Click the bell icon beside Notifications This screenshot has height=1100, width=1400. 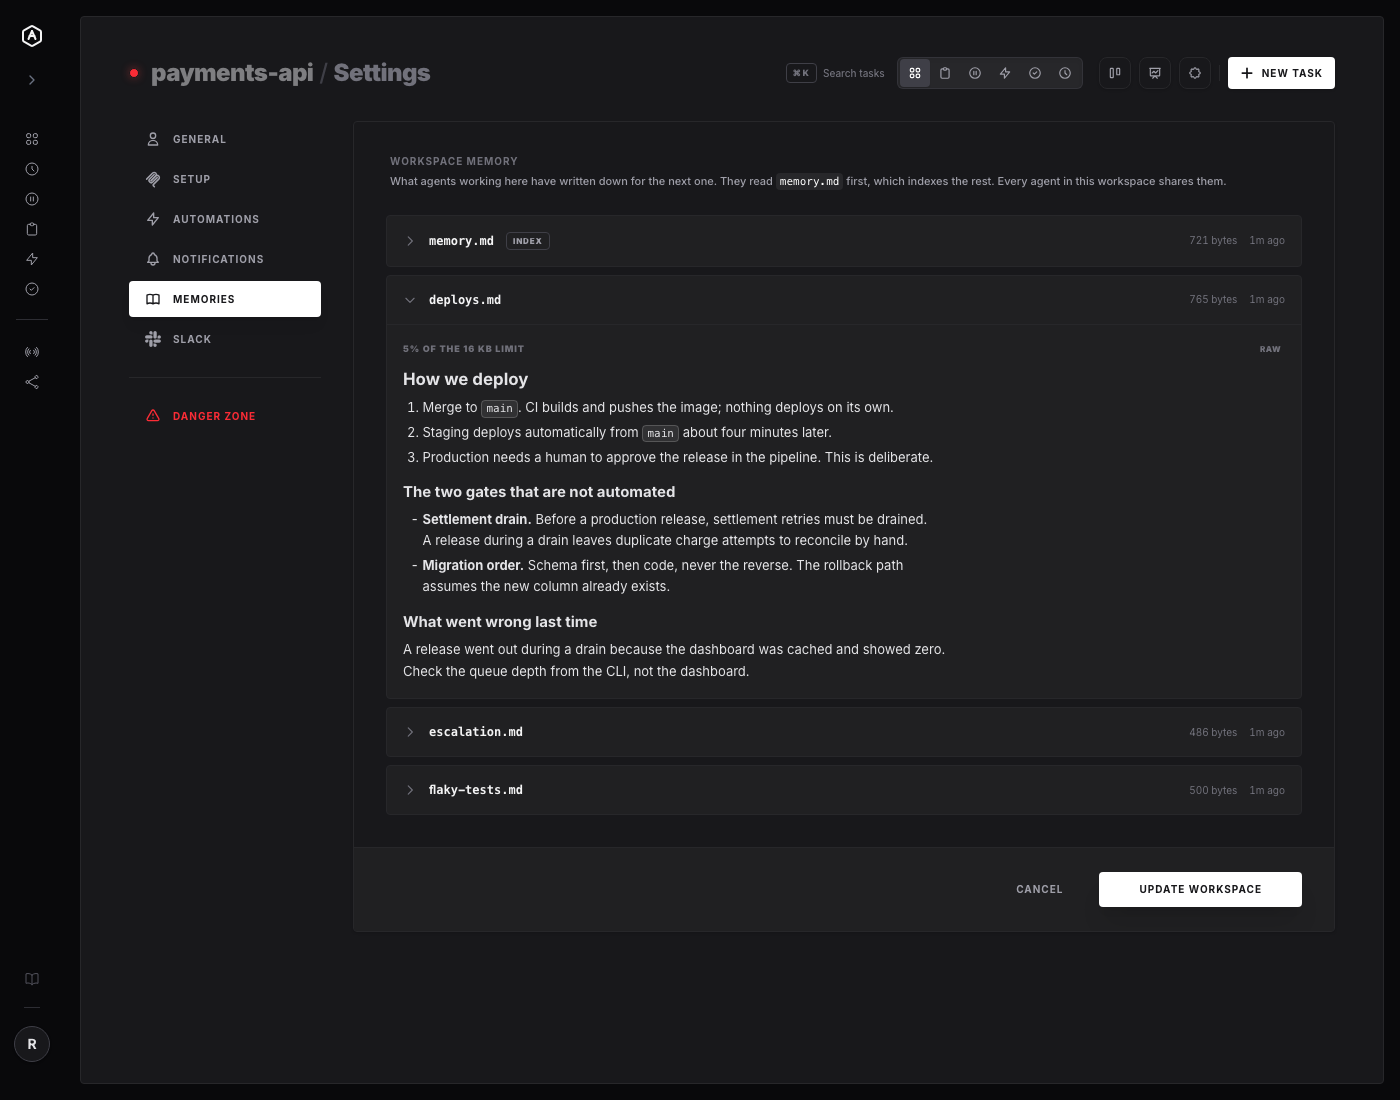[153, 259]
